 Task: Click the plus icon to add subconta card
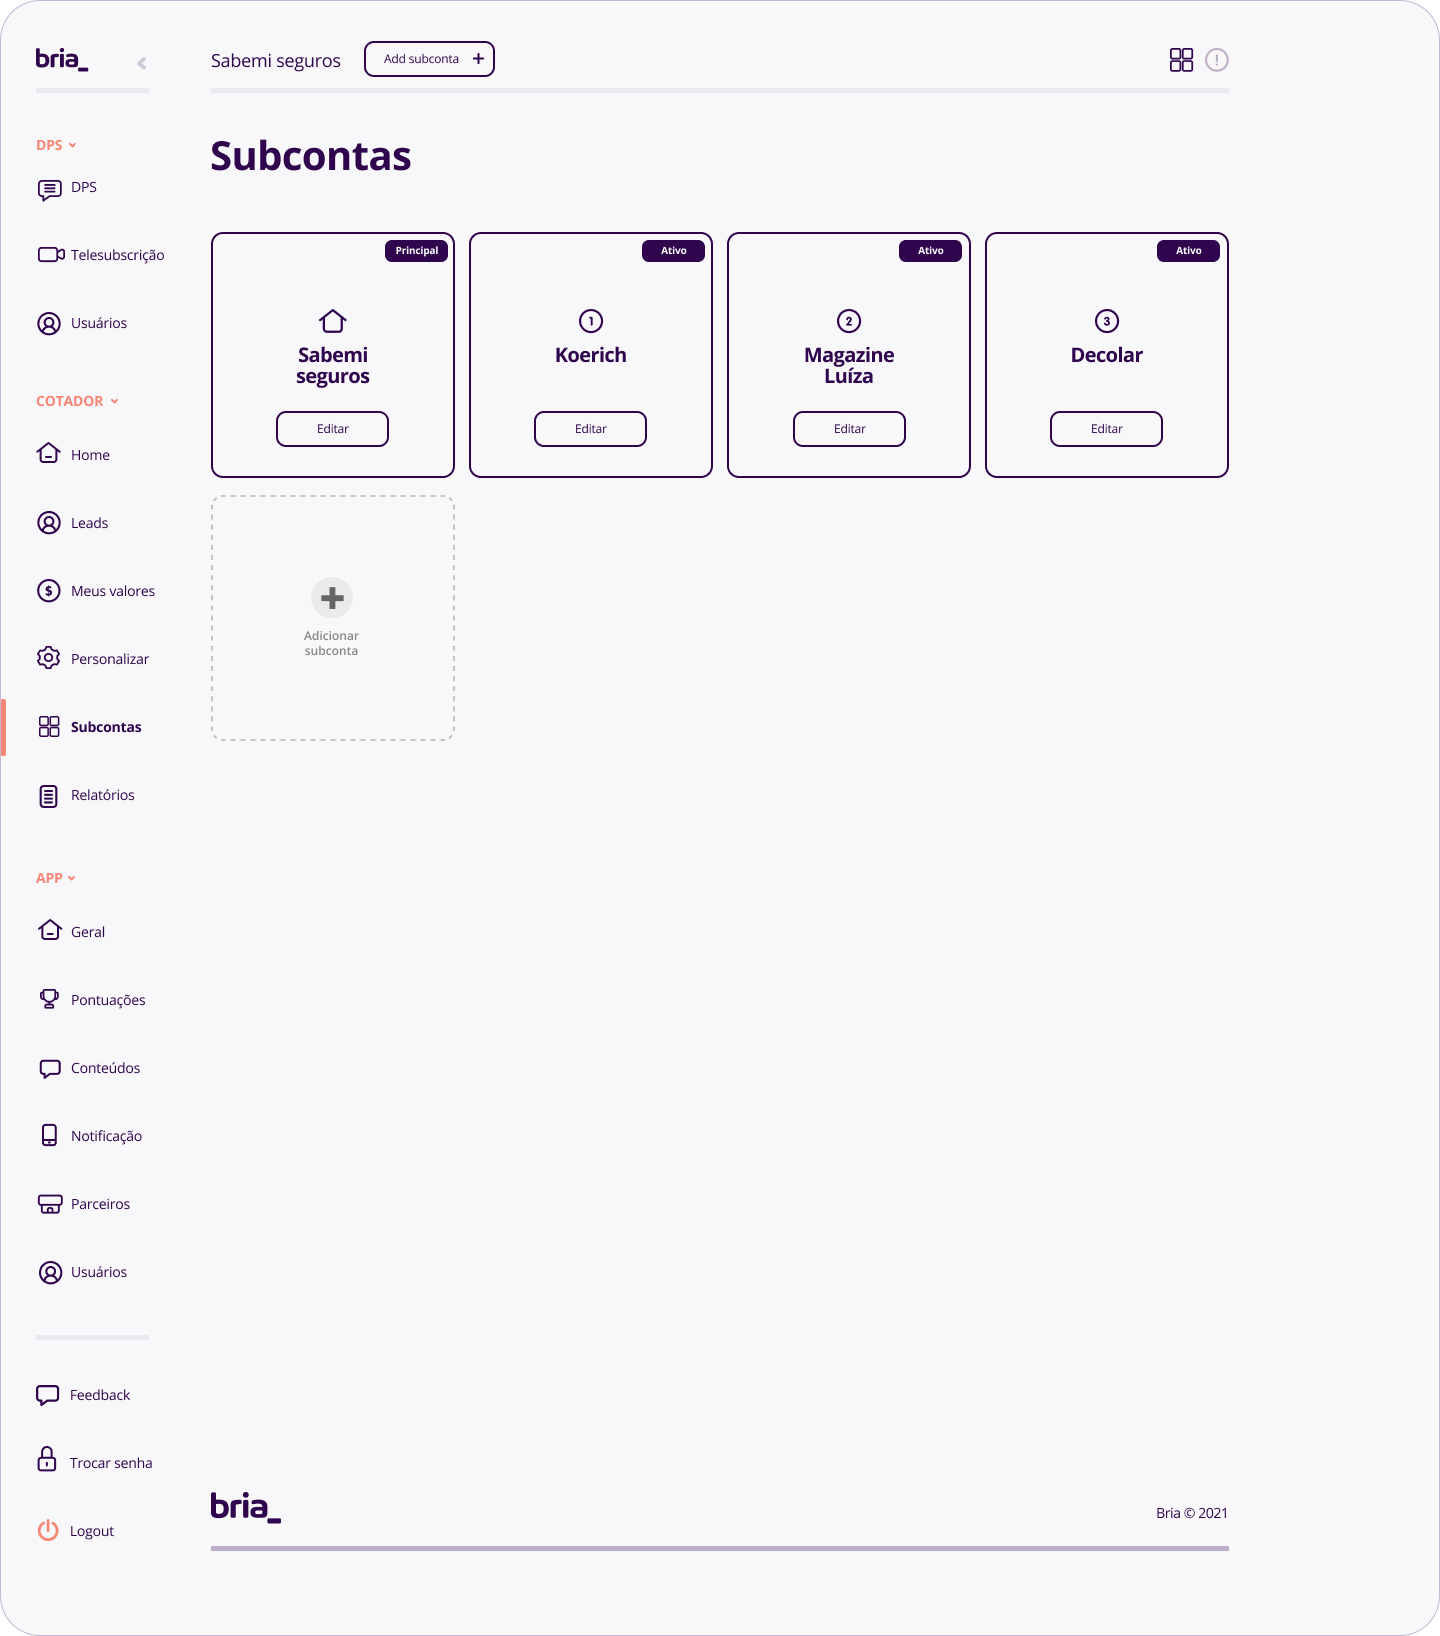[332, 598]
